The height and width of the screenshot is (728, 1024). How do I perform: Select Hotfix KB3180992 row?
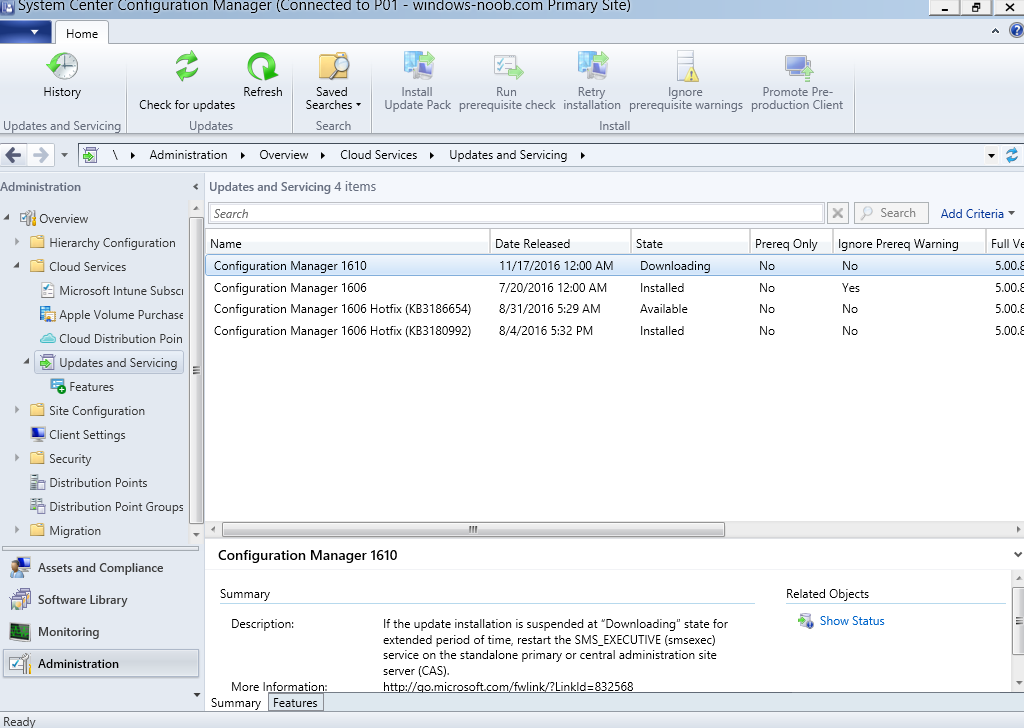click(x=615, y=330)
